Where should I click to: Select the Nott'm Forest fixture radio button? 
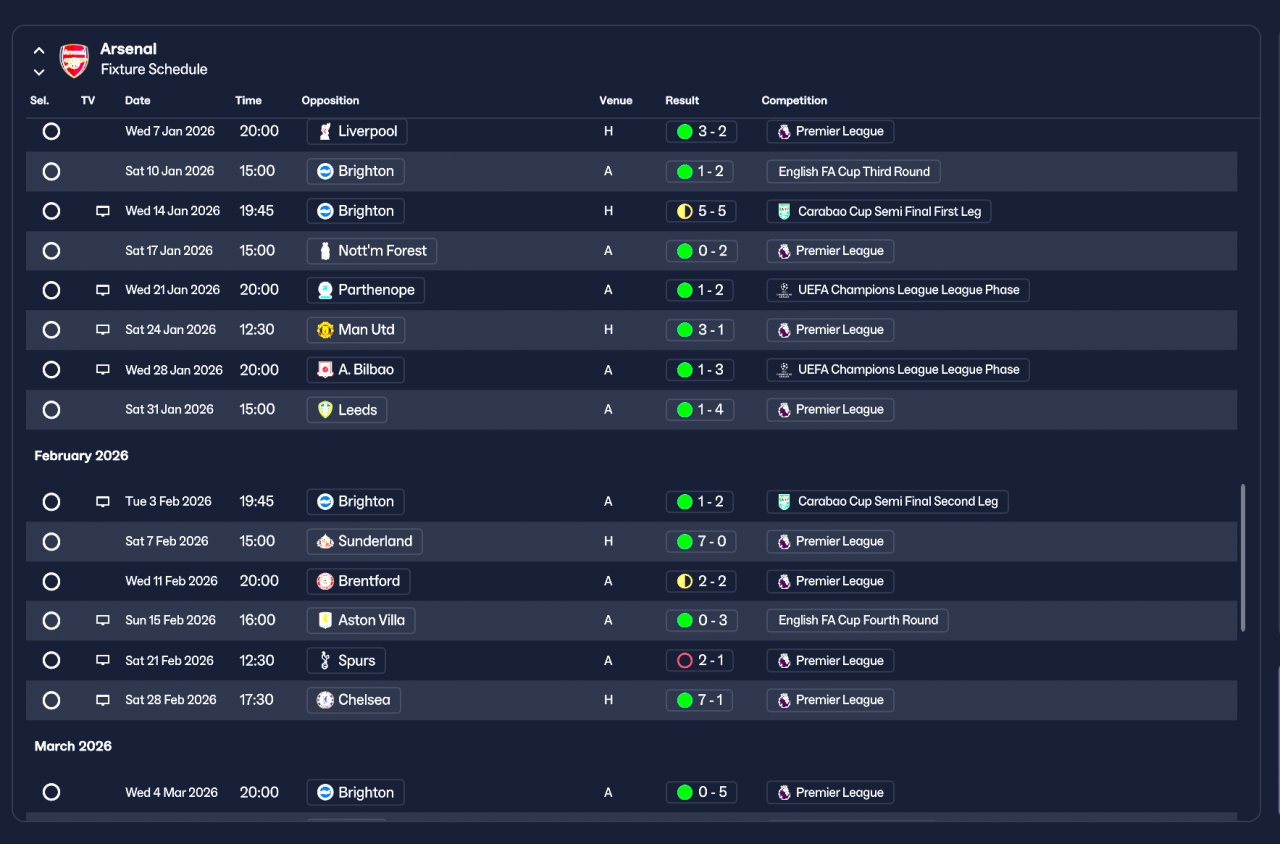click(52, 251)
